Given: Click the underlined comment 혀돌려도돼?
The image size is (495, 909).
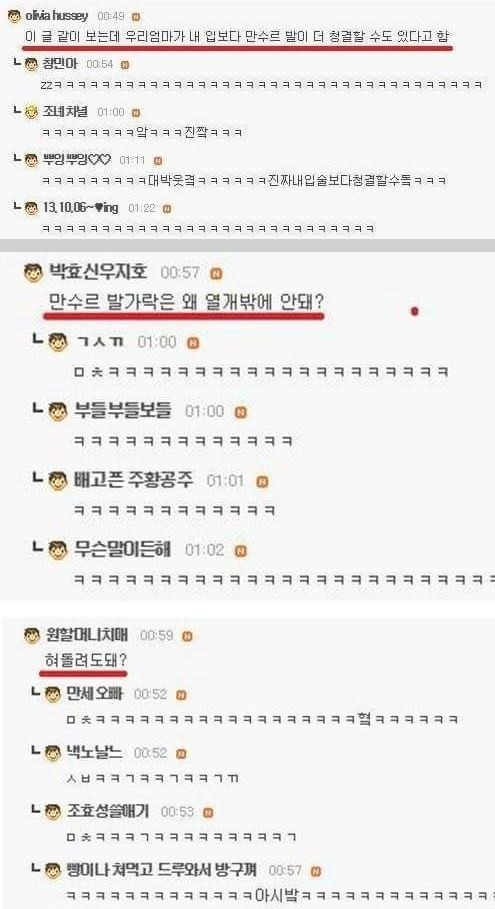Looking at the screenshot, I should click(x=85, y=661).
